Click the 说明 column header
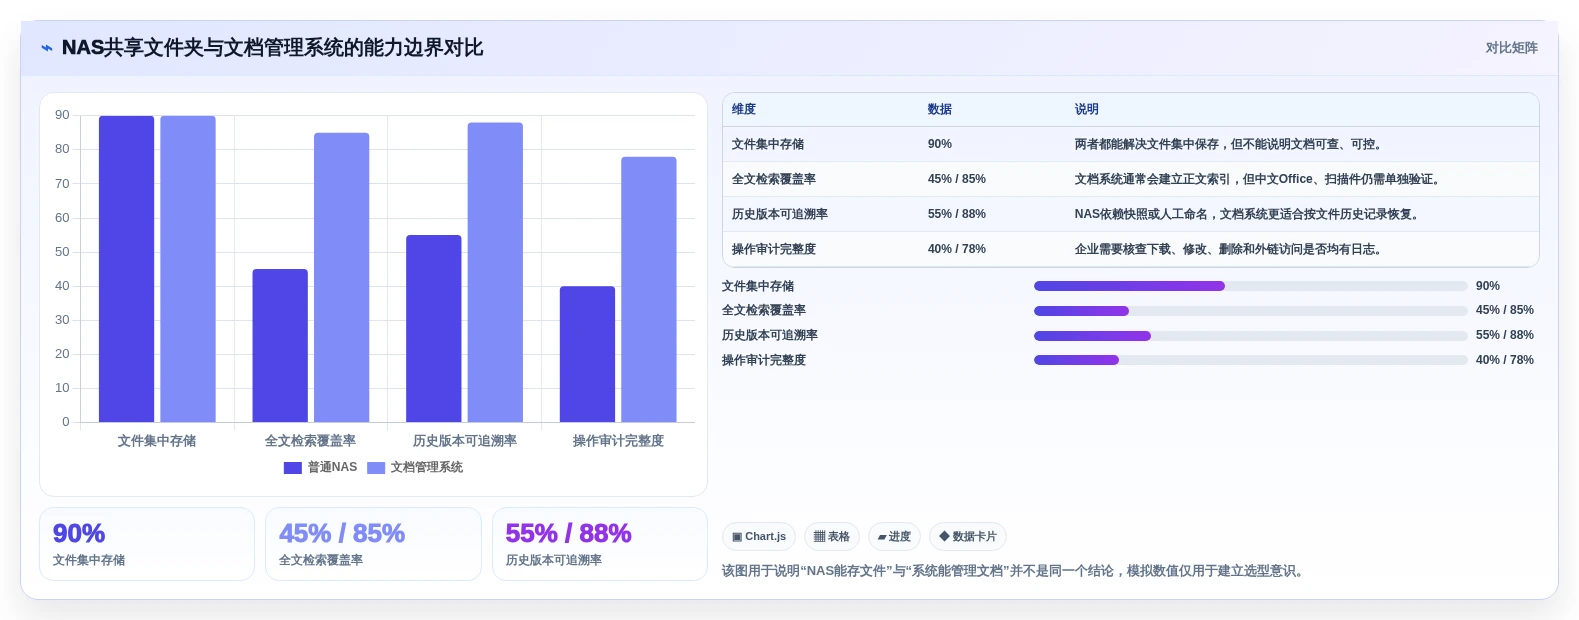The width and height of the screenshot is (1579, 620). (x=1087, y=110)
